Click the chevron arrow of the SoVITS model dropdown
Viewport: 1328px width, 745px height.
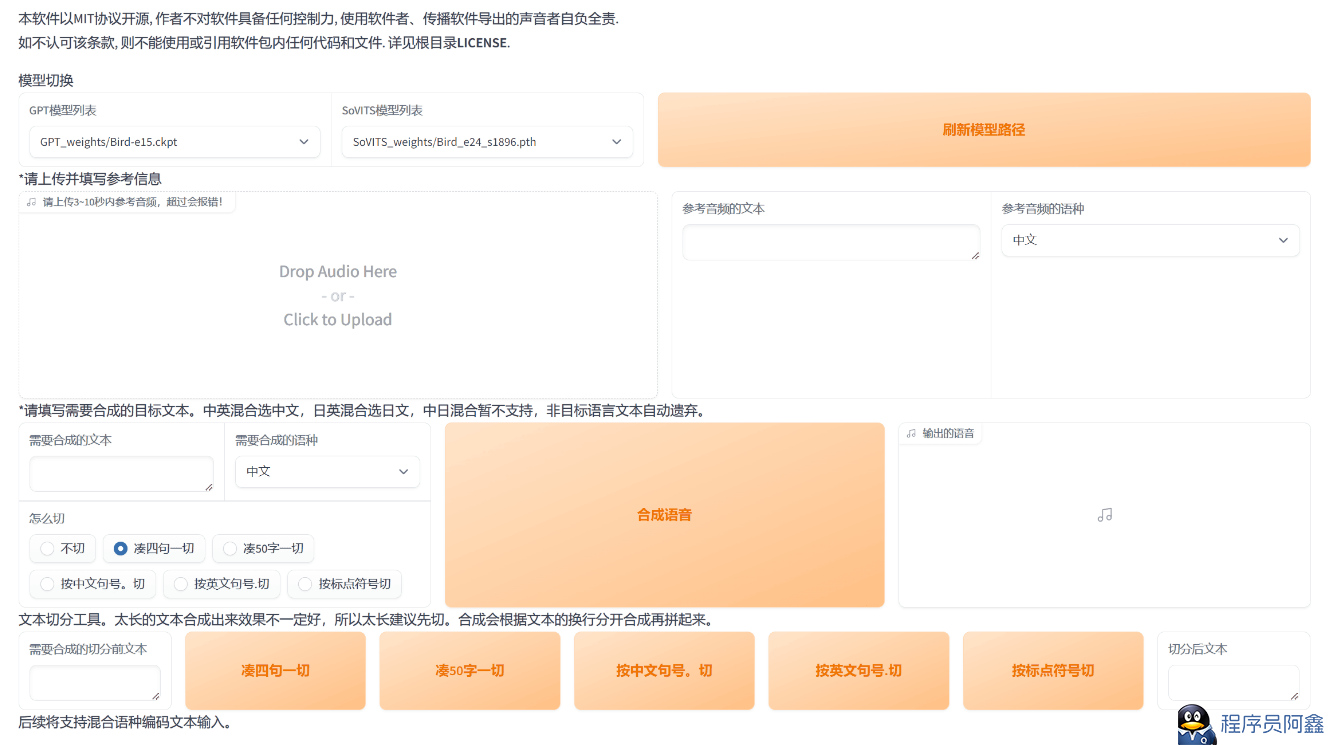(617, 142)
